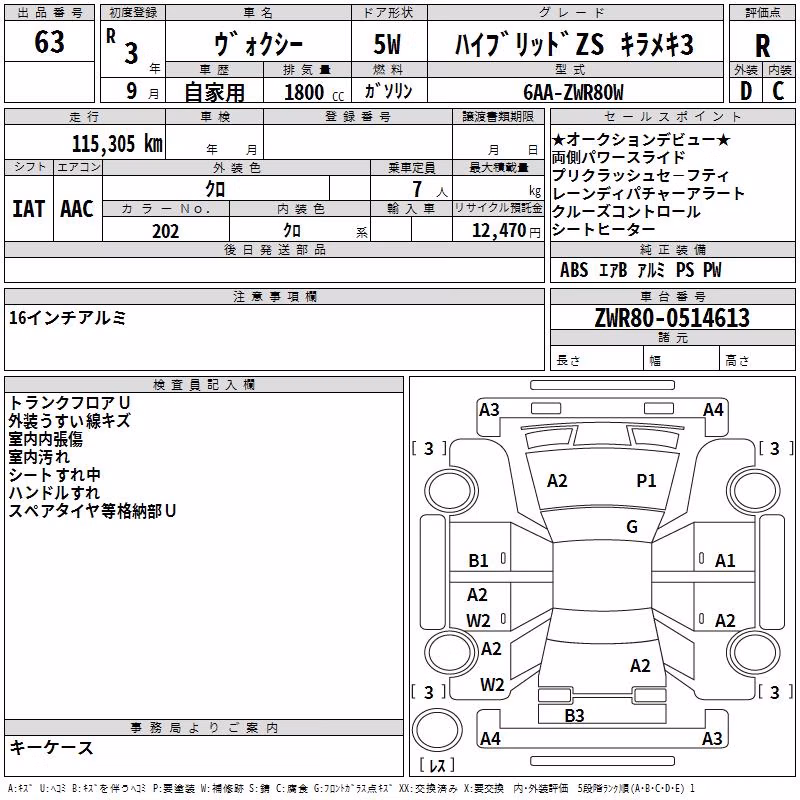Click the 検査員記入欄 header

(x=204, y=384)
